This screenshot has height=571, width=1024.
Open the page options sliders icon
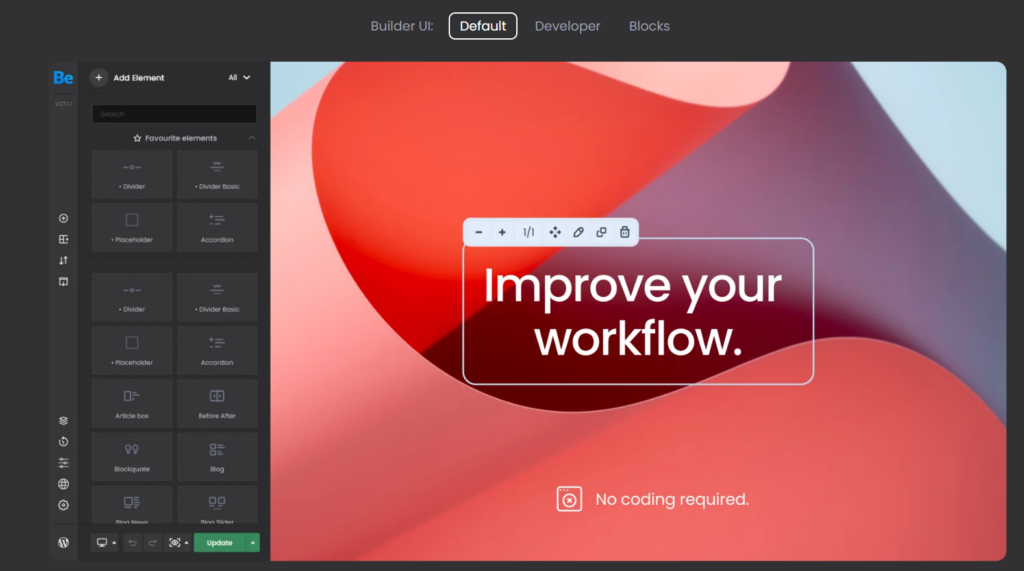[63, 463]
